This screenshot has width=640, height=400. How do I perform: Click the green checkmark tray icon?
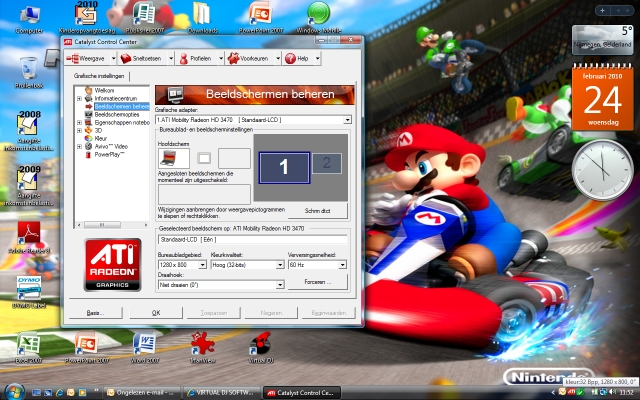point(580,392)
